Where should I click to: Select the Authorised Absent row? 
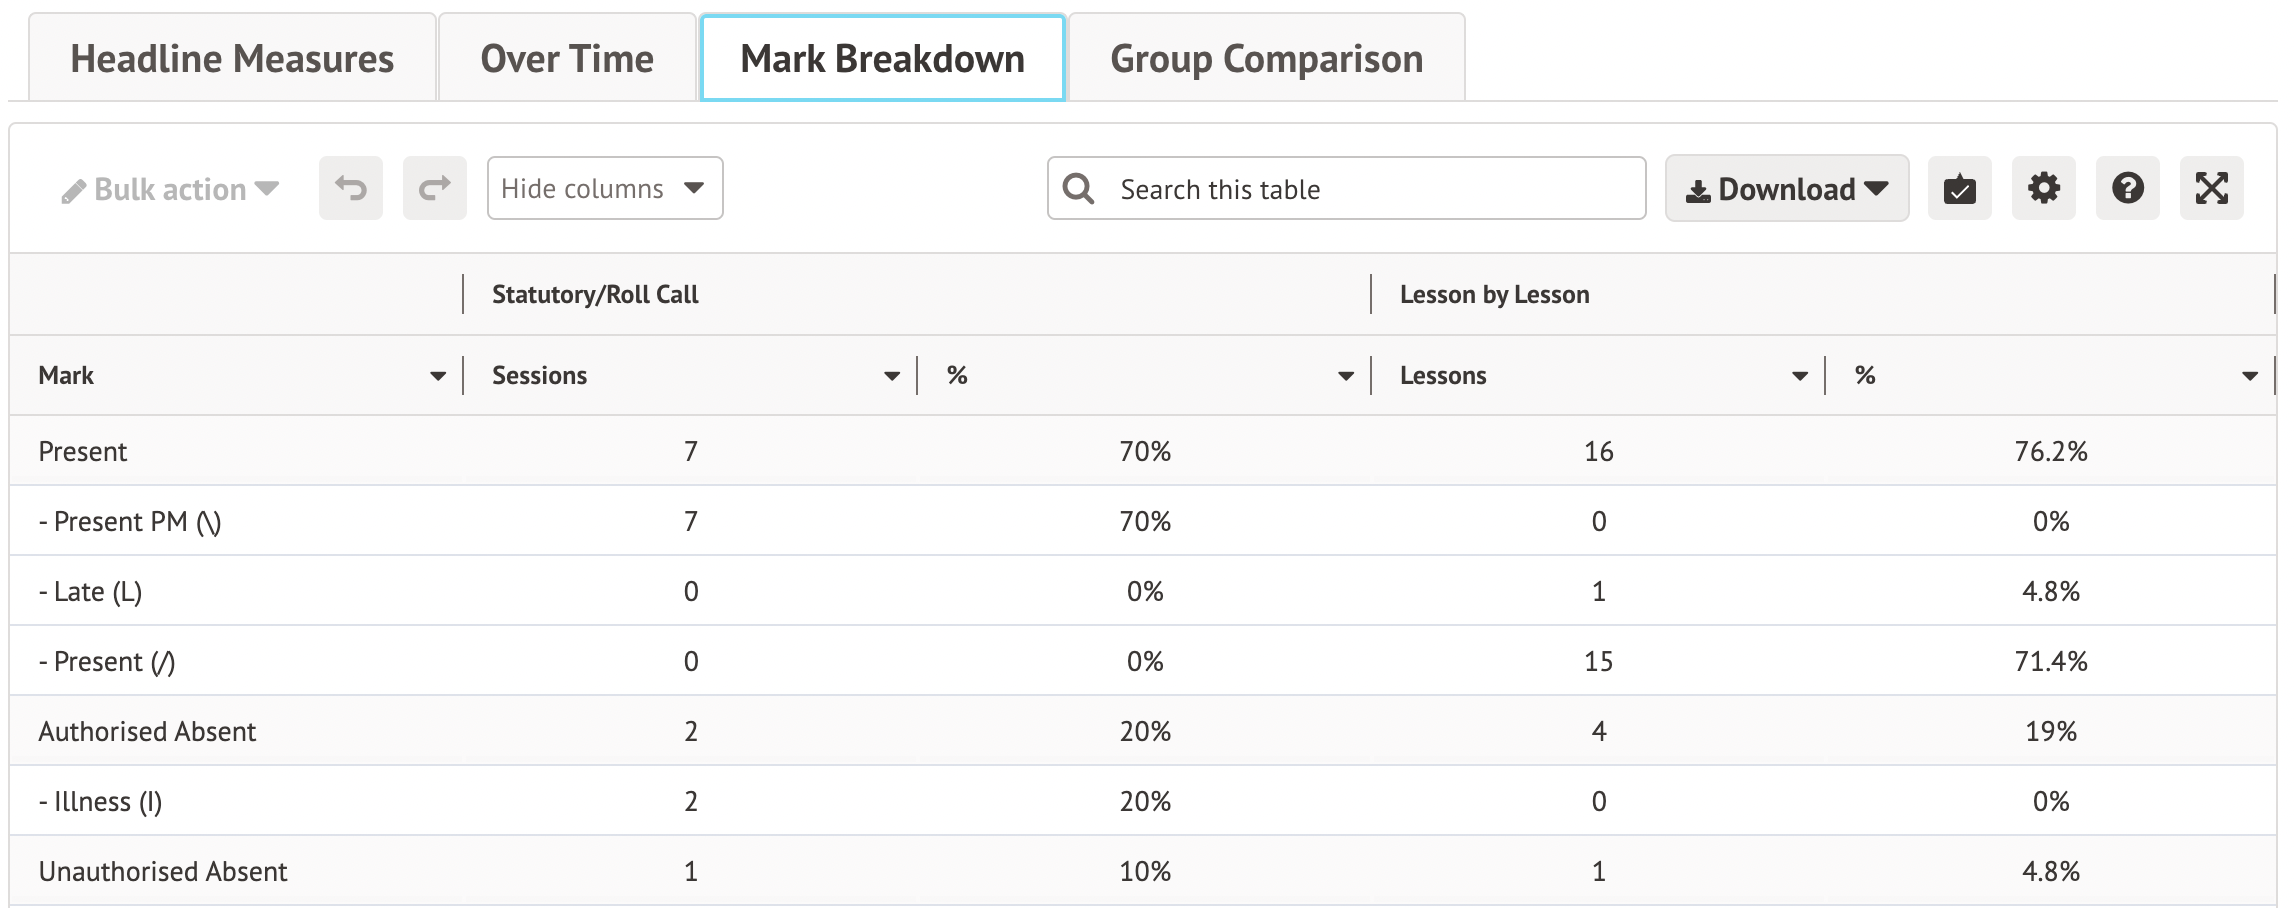[147, 731]
